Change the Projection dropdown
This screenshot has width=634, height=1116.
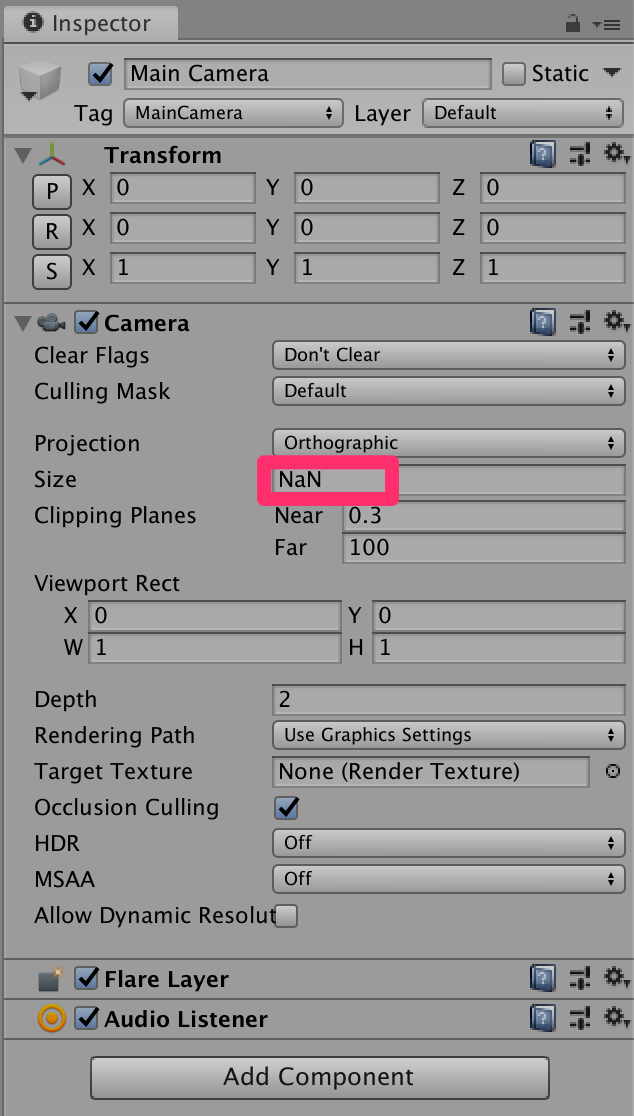(x=447, y=443)
